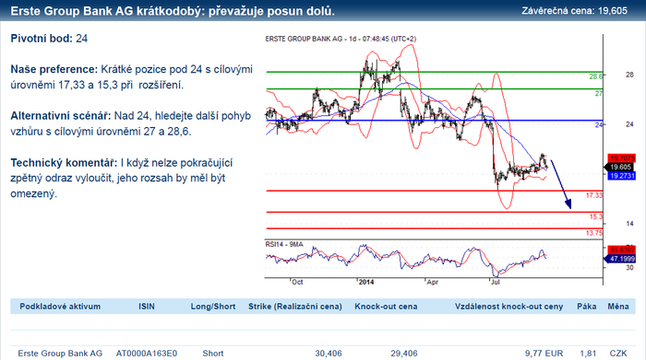The image size is (646, 360).
Task: Click the 'Technický komentář:' label
Action: point(64,163)
